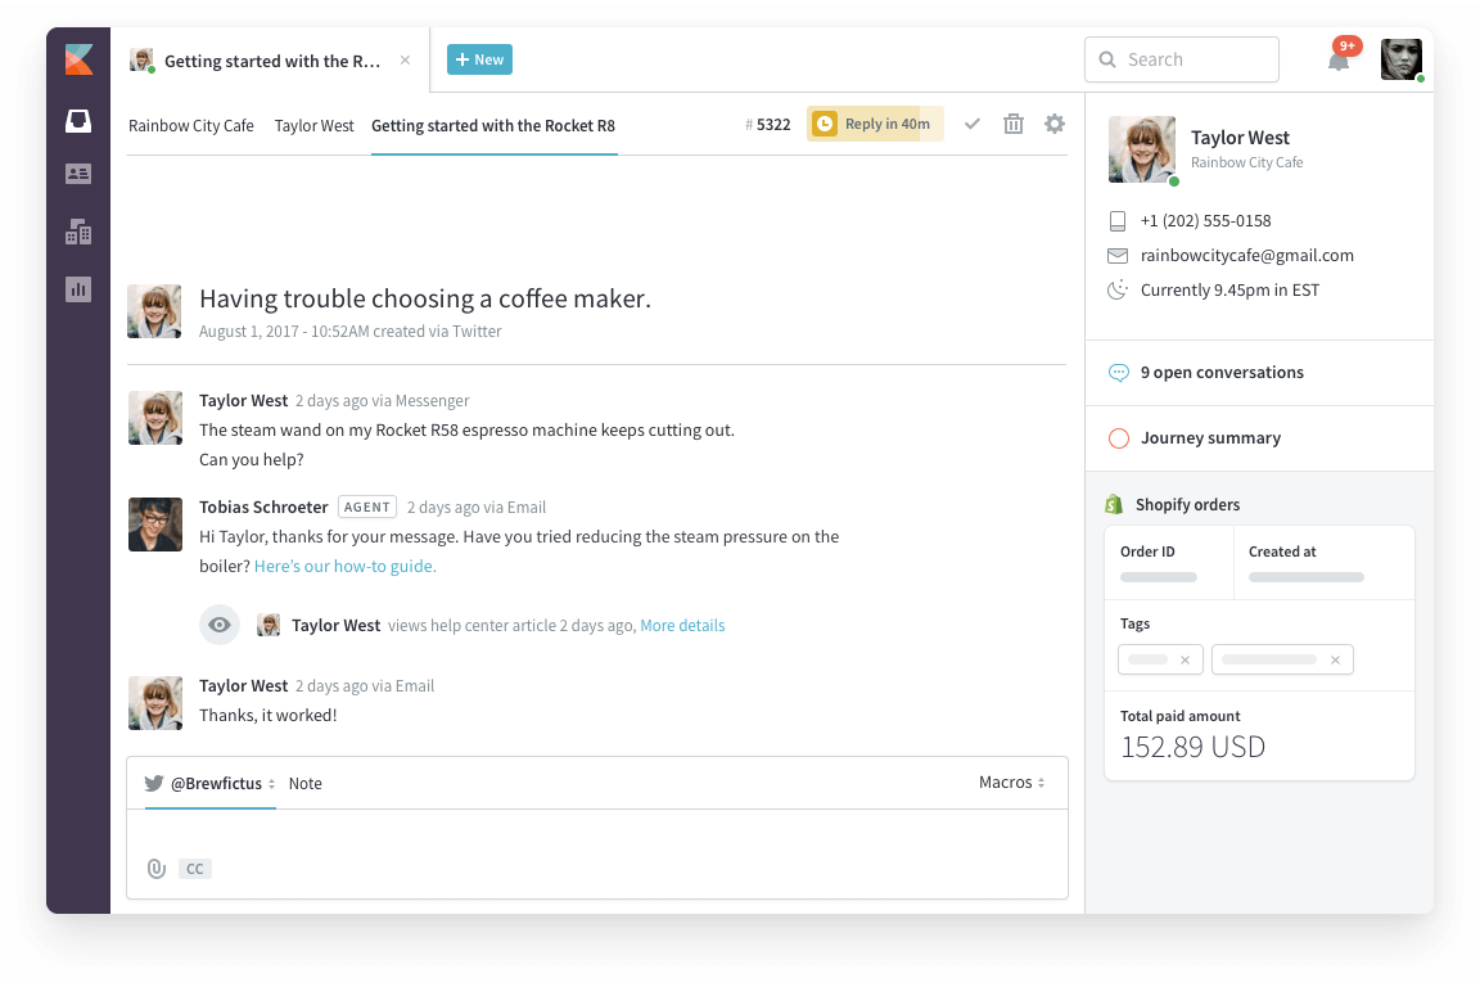This screenshot has width=1480, height=987.
Task: Click the envelope icon beside the email address
Action: (1118, 256)
